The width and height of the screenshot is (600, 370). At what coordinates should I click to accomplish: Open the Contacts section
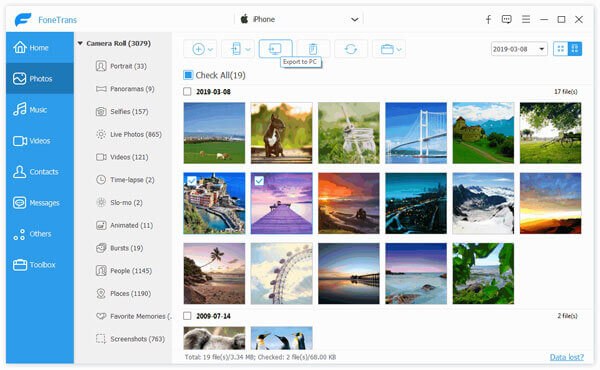click(39, 171)
